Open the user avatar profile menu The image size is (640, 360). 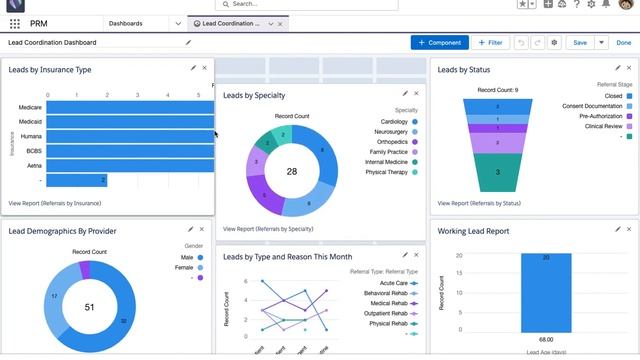click(x=626, y=4)
